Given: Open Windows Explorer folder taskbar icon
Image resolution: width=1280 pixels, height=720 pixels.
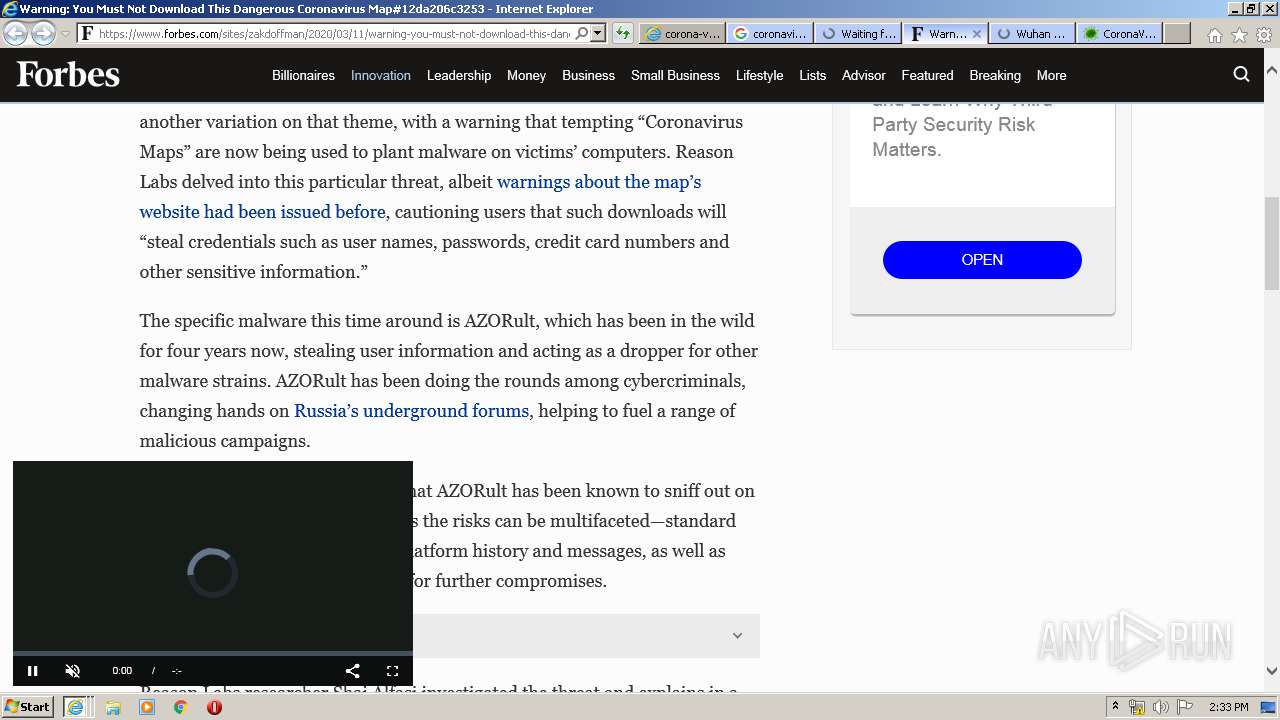Looking at the screenshot, I should pos(113,707).
